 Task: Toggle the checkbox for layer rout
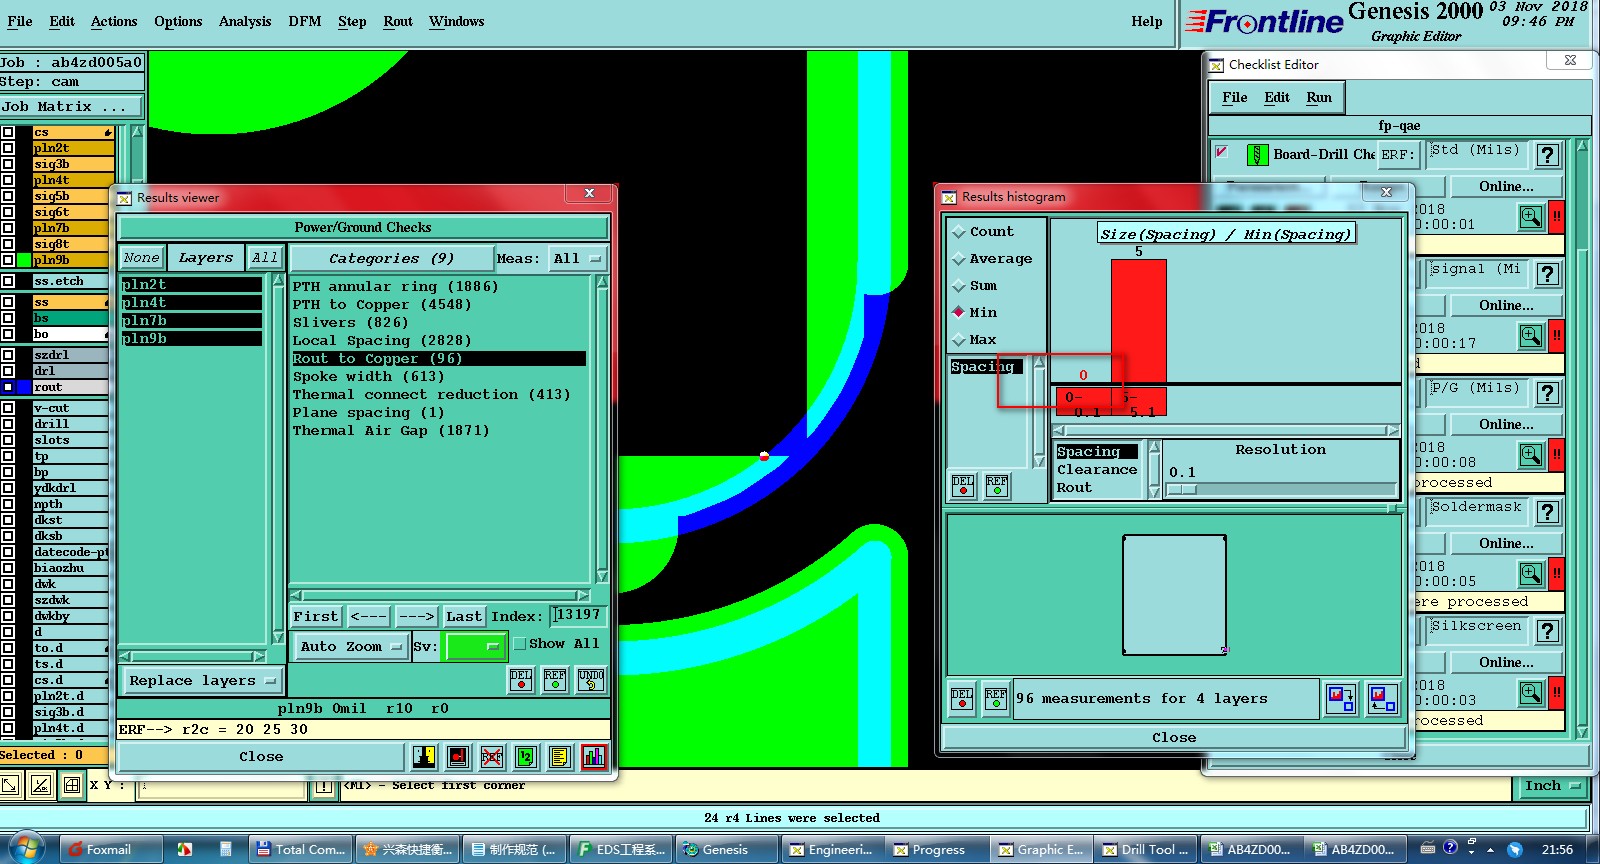8,387
